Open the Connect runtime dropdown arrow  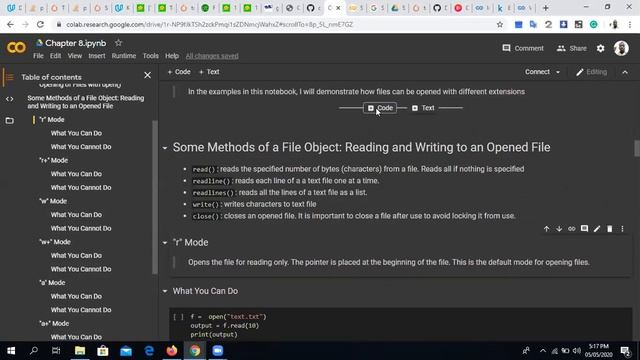[x=558, y=72]
